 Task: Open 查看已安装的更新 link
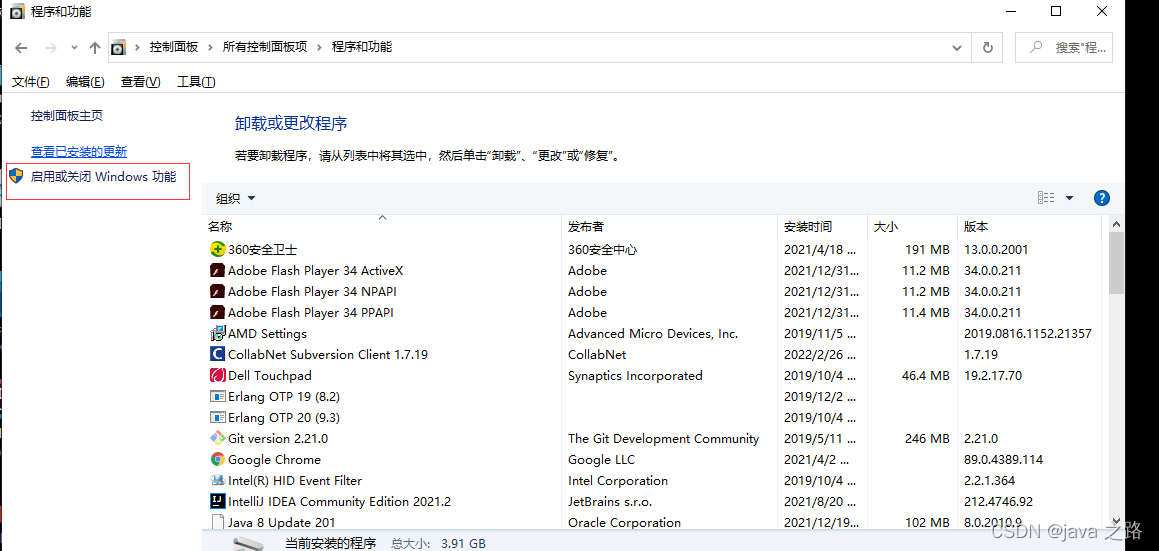click(x=78, y=152)
